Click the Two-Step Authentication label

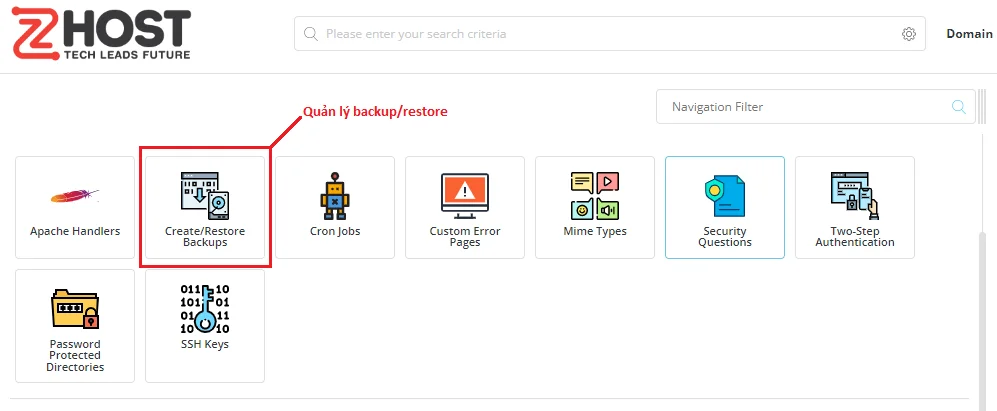854,237
